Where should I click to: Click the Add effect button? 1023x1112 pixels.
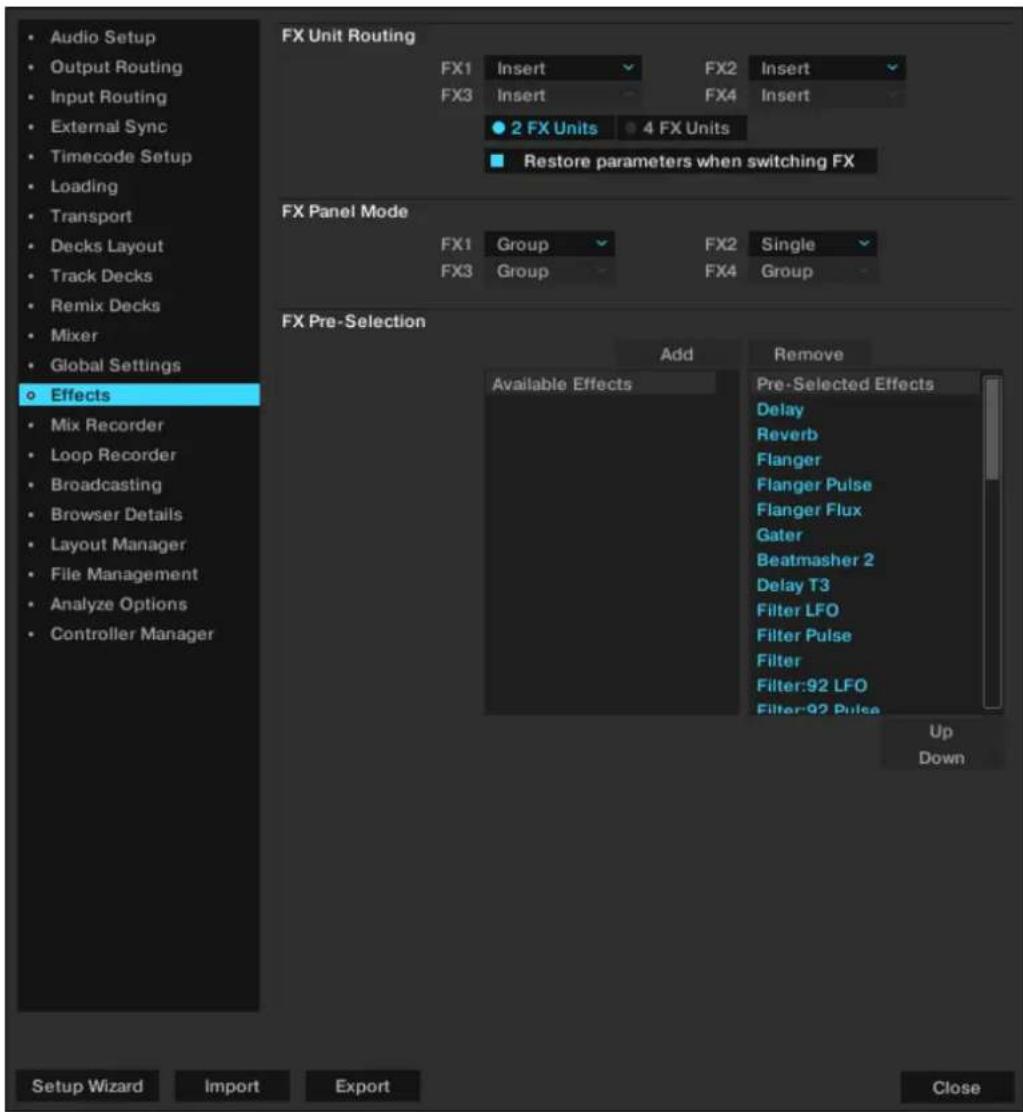coord(676,354)
